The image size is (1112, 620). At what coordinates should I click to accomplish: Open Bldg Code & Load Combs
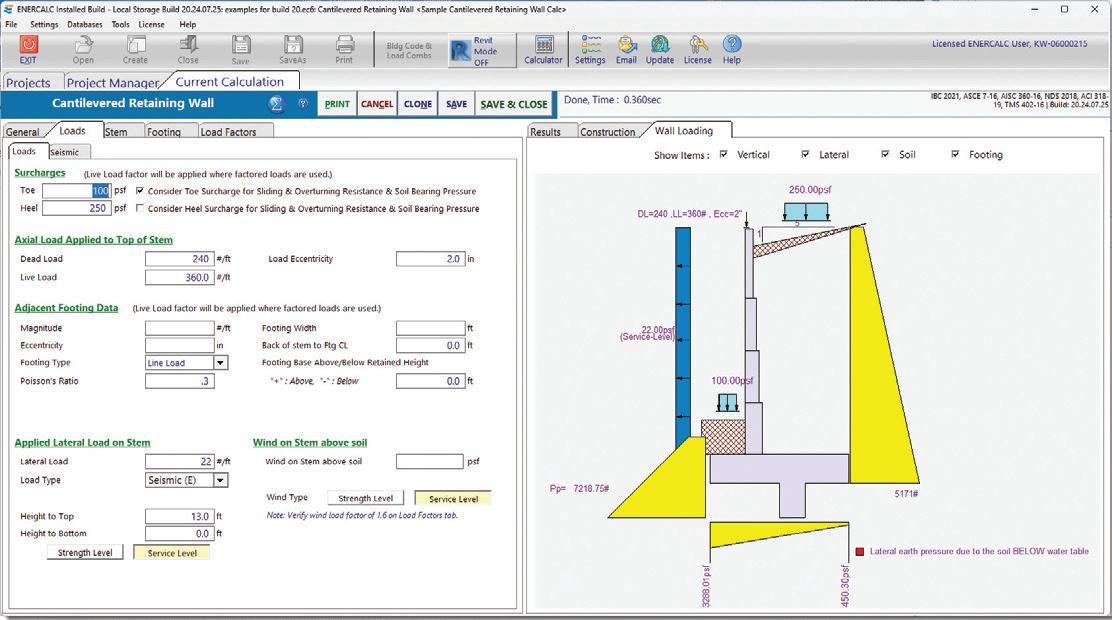pyautogui.click(x=409, y=50)
